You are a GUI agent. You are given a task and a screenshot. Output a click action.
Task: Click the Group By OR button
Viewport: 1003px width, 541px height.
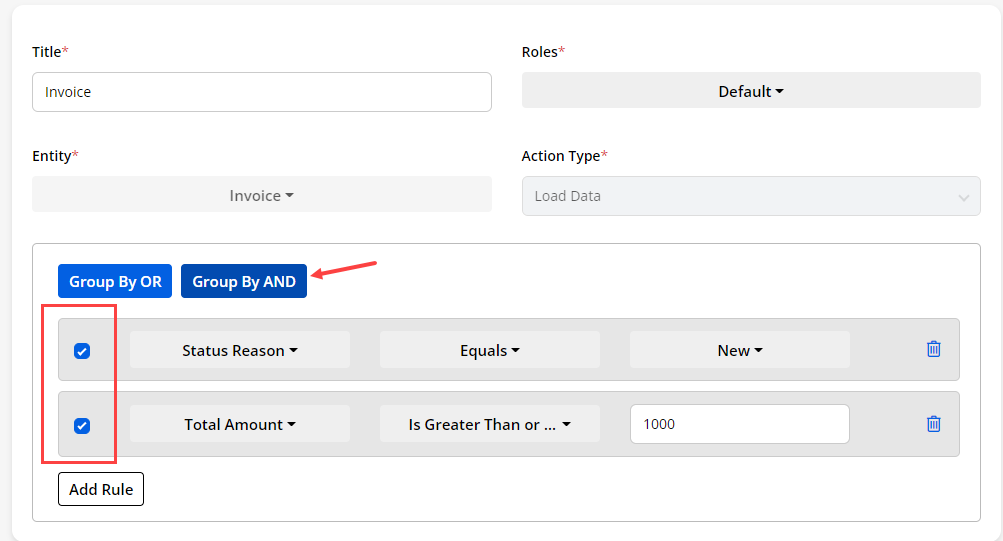click(x=115, y=281)
